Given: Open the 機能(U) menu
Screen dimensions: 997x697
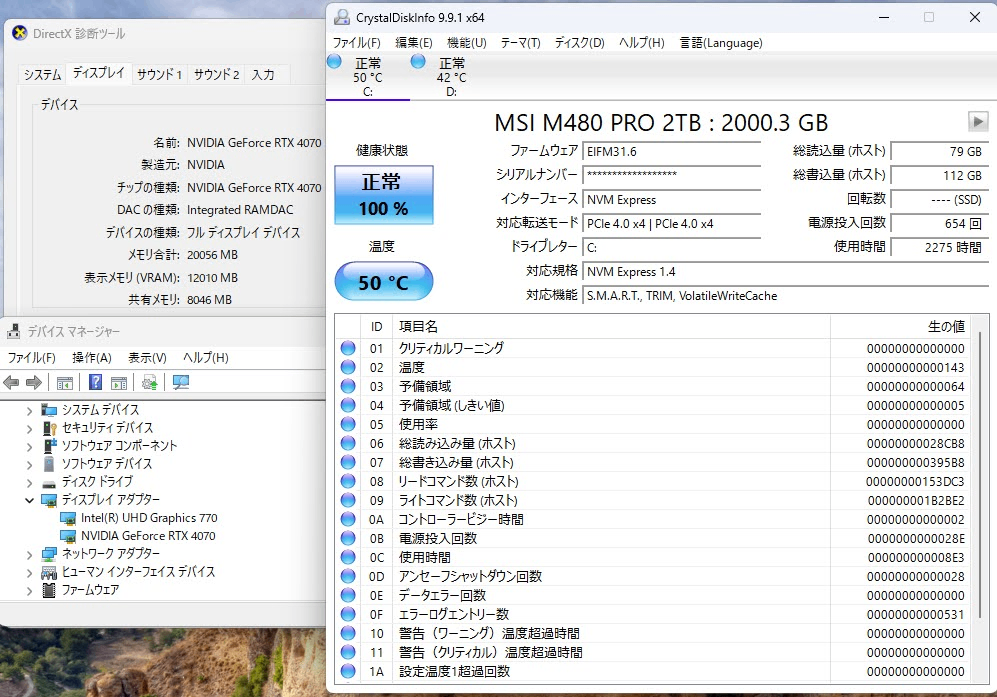Looking at the screenshot, I should click(x=467, y=43).
